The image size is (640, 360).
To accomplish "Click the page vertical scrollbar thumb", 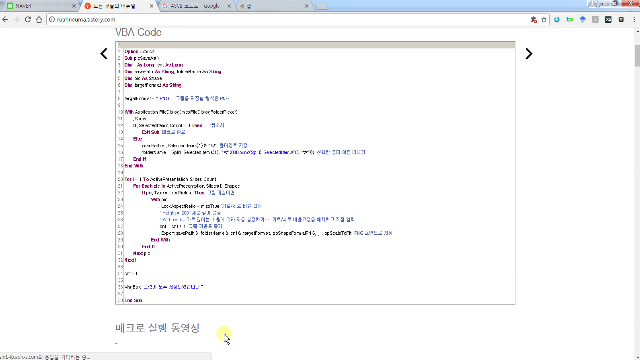I will coord(637,55).
